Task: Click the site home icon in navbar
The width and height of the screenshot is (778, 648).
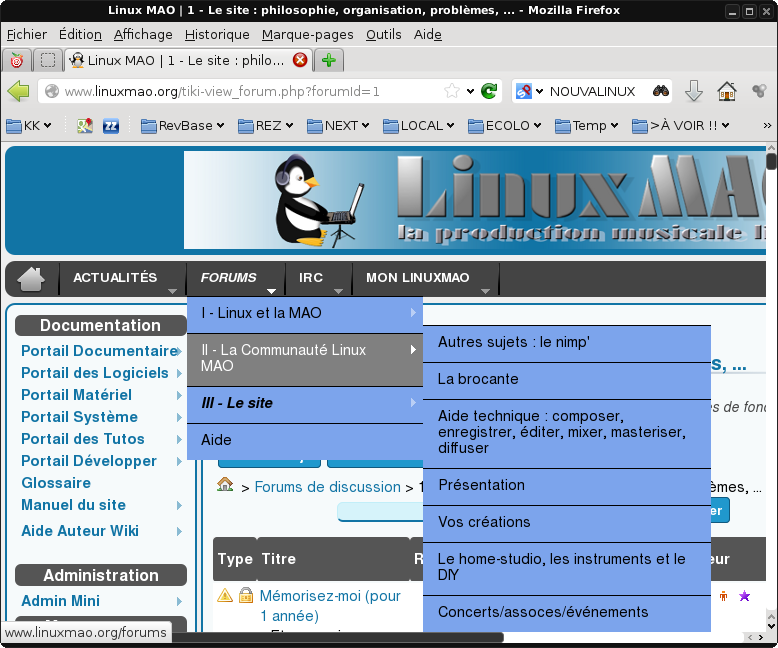Action: tap(31, 278)
